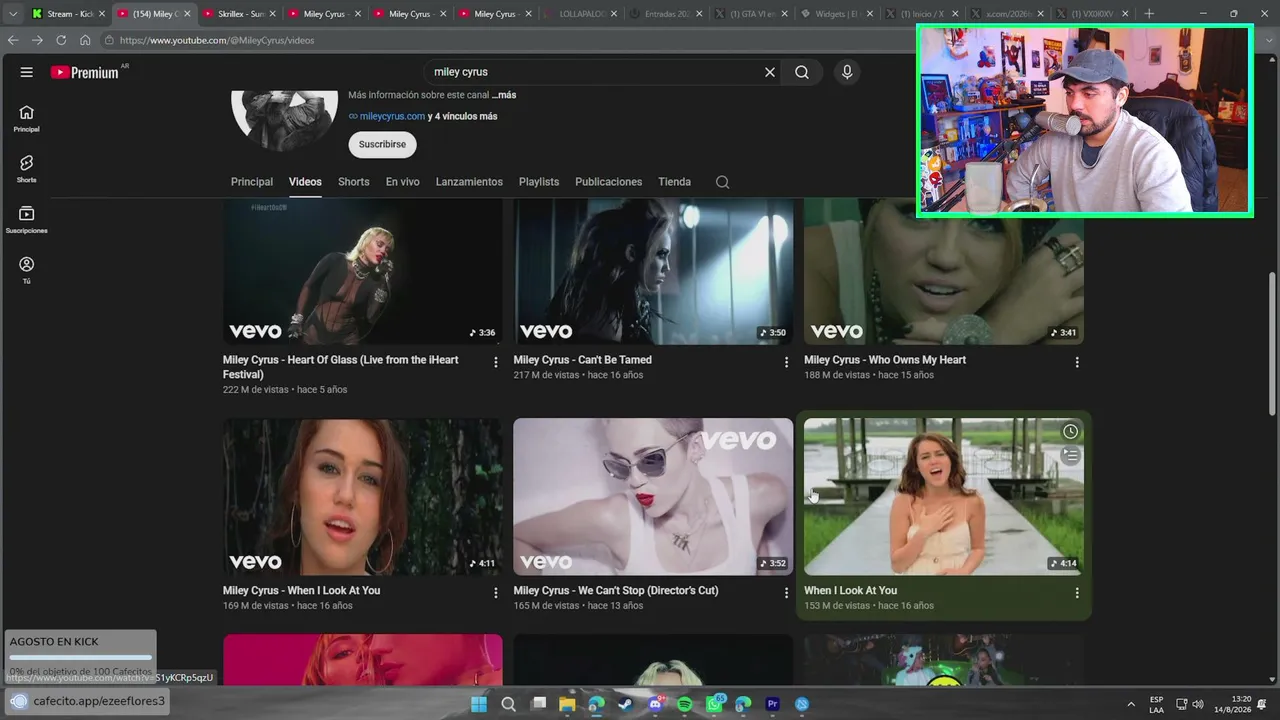This screenshot has height=720, width=1280.
Task: Open options menu for 153 M views When I Look At You
Action: coord(1077,593)
